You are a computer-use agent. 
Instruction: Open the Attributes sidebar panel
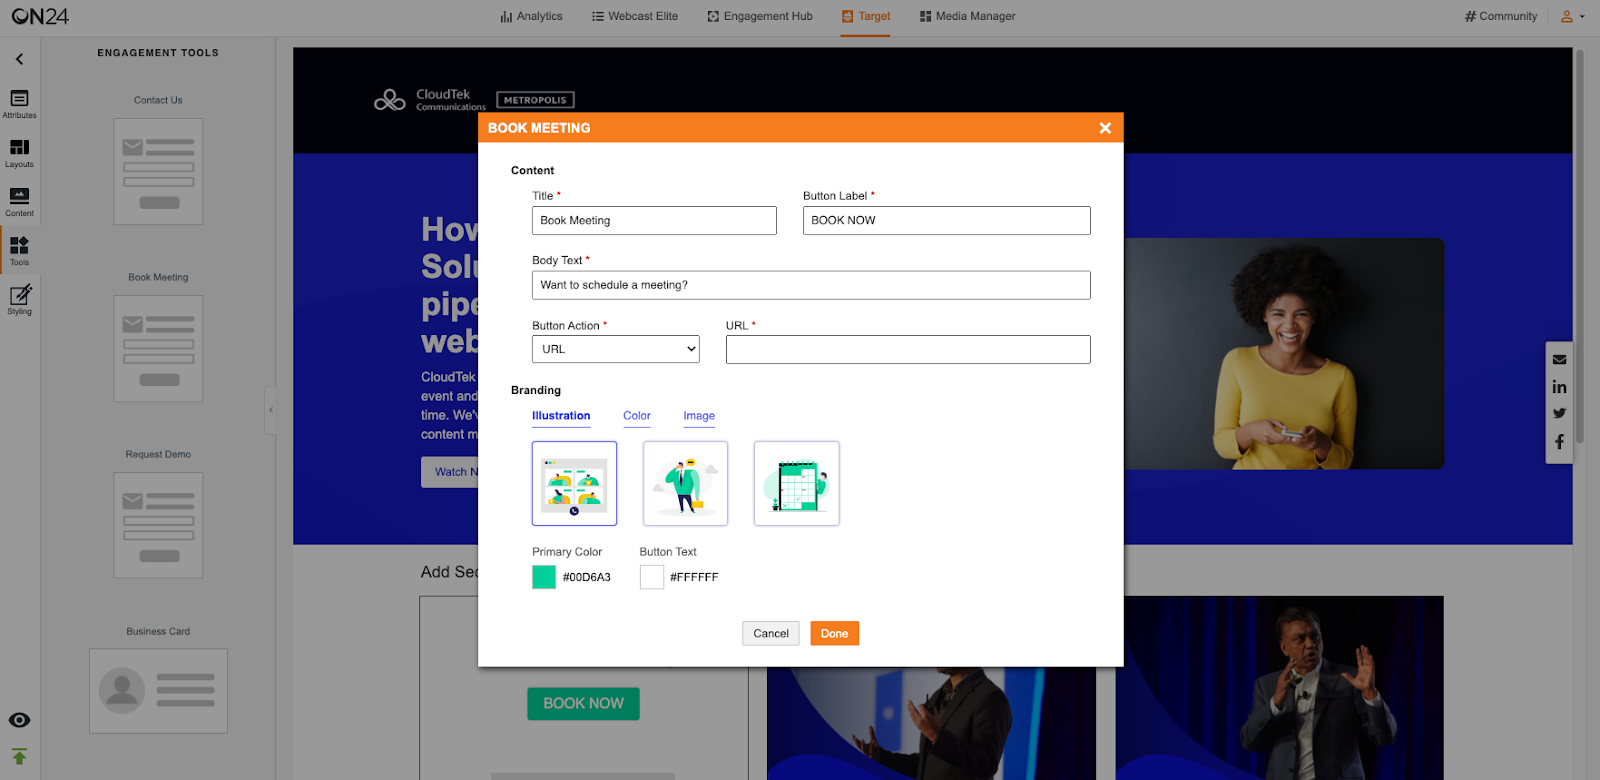tap(19, 104)
